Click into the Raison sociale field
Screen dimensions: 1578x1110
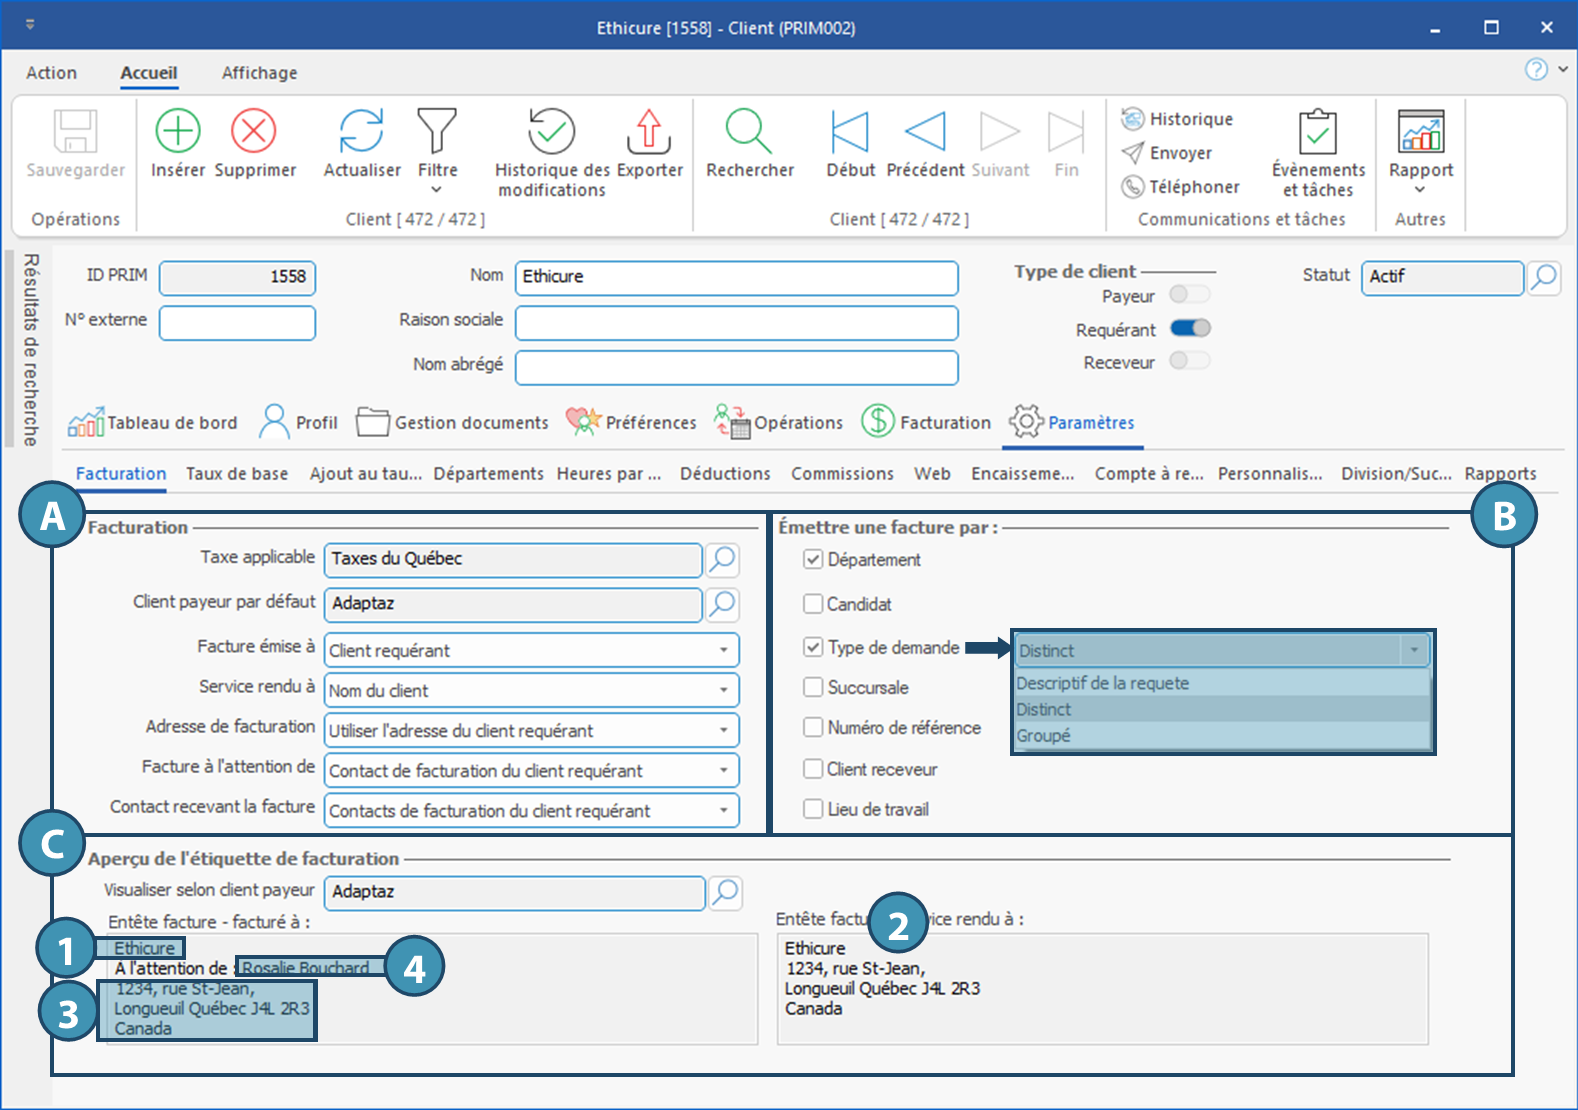736,323
